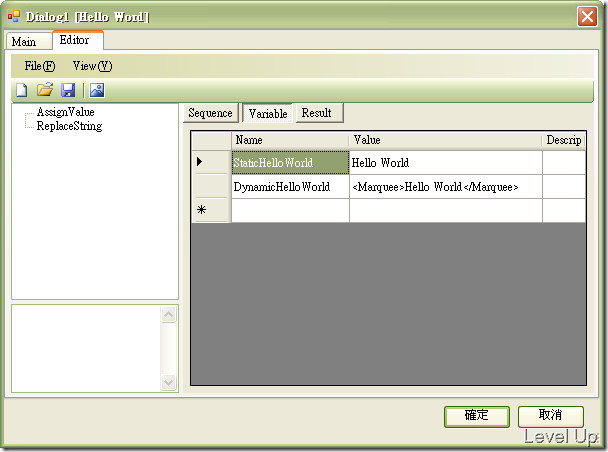Select ReplaceString in the tree
This screenshot has width=608, height=452.
pos(69,126)
